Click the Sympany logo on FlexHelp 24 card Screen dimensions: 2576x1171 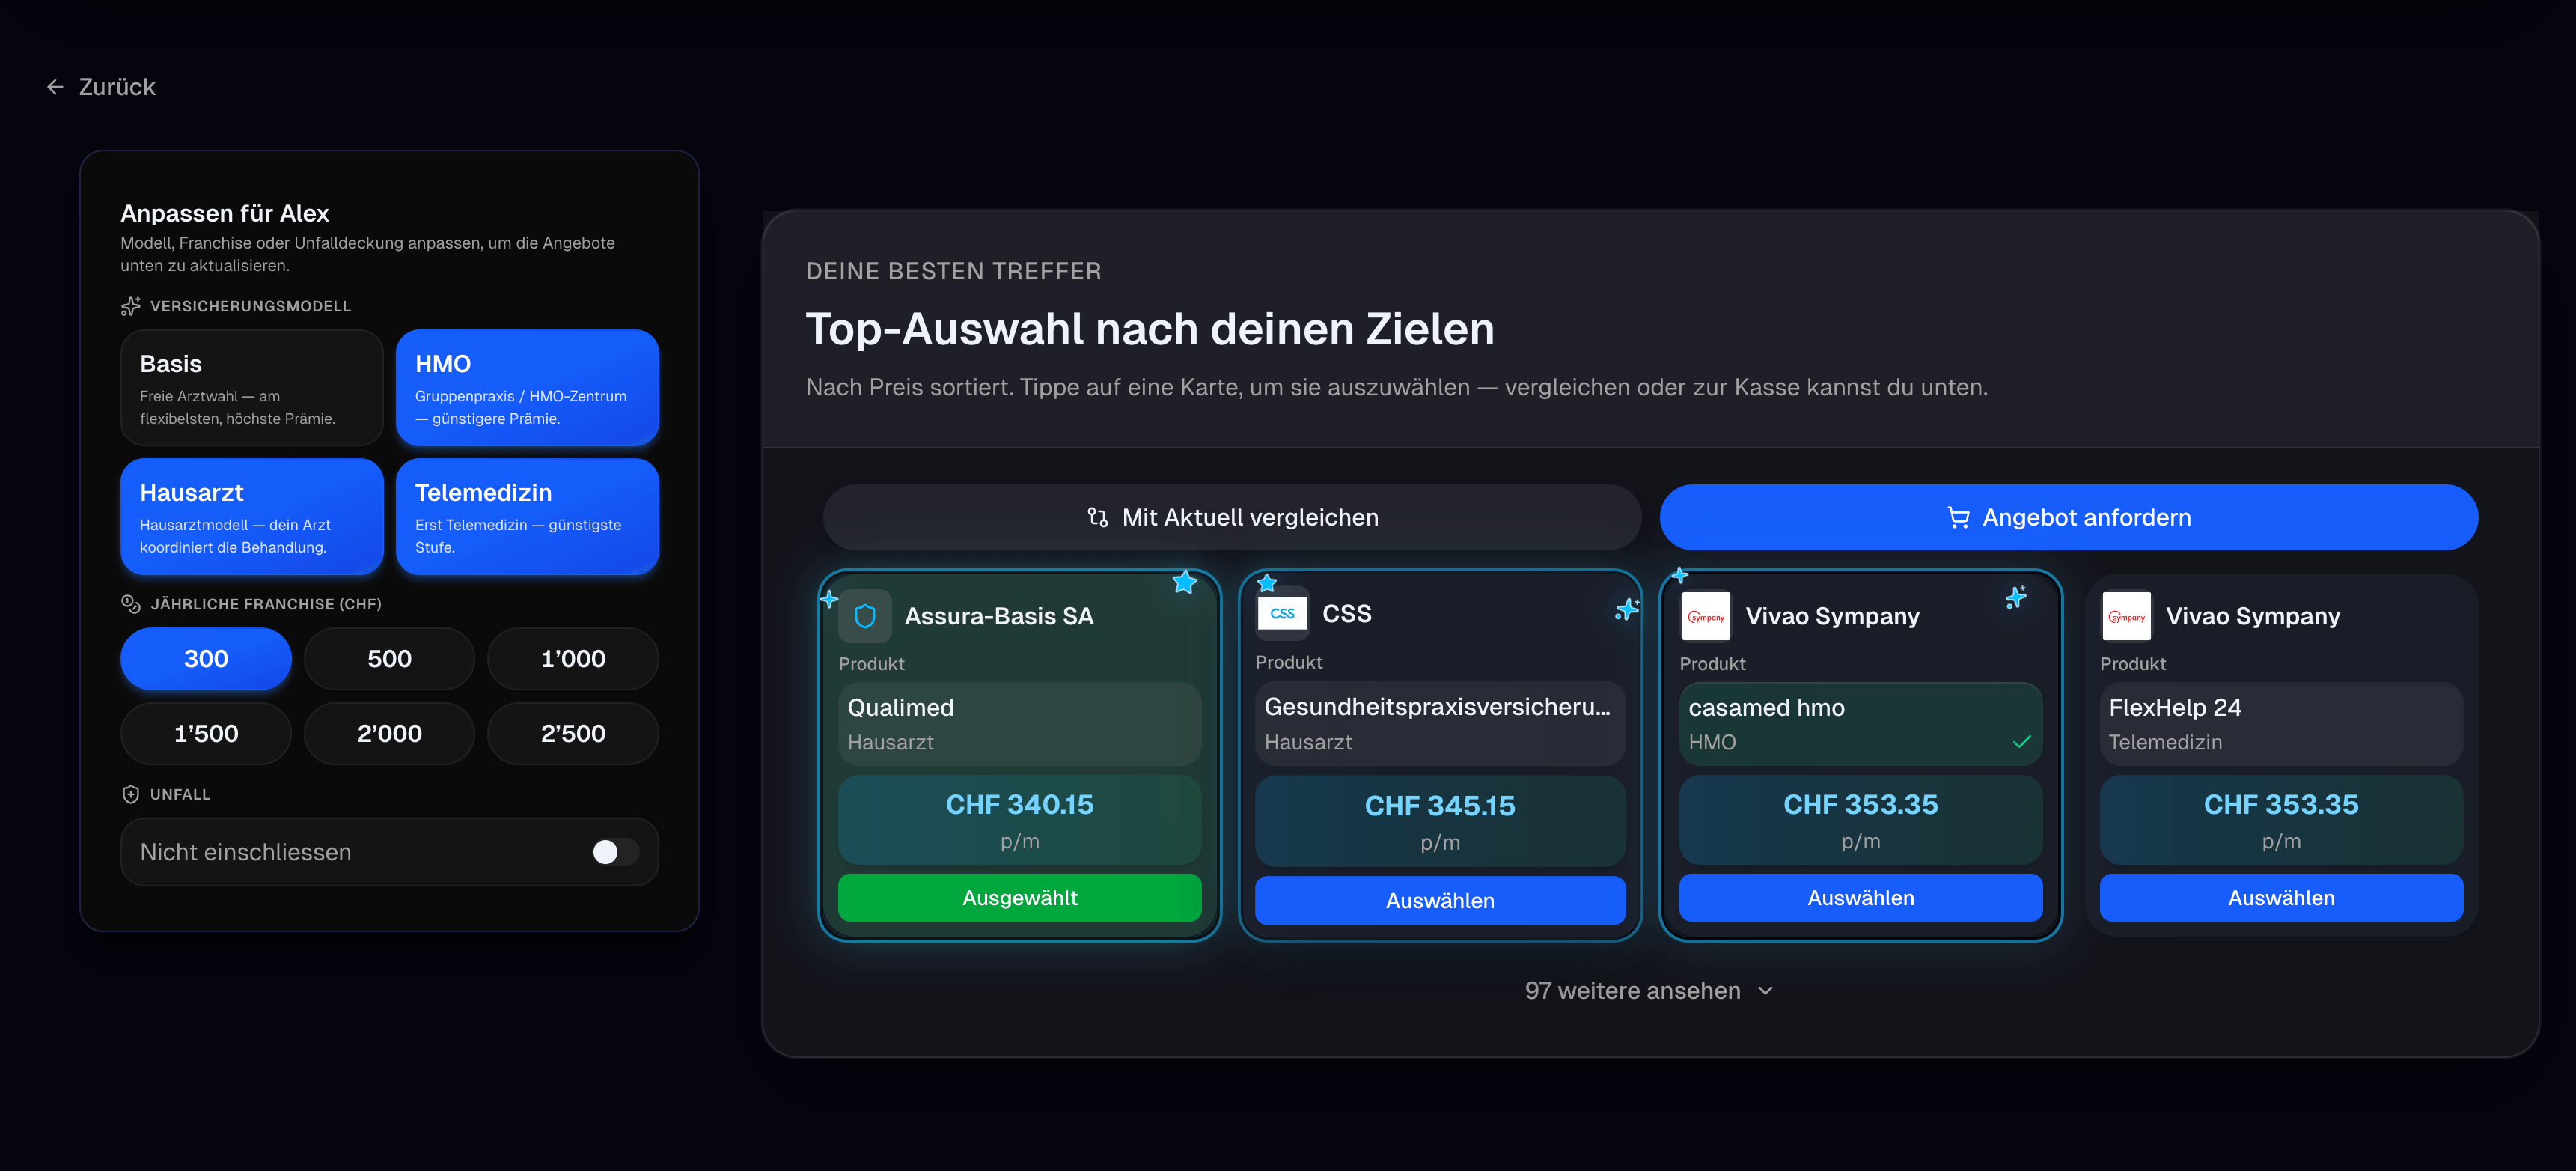coord(2126,616)
